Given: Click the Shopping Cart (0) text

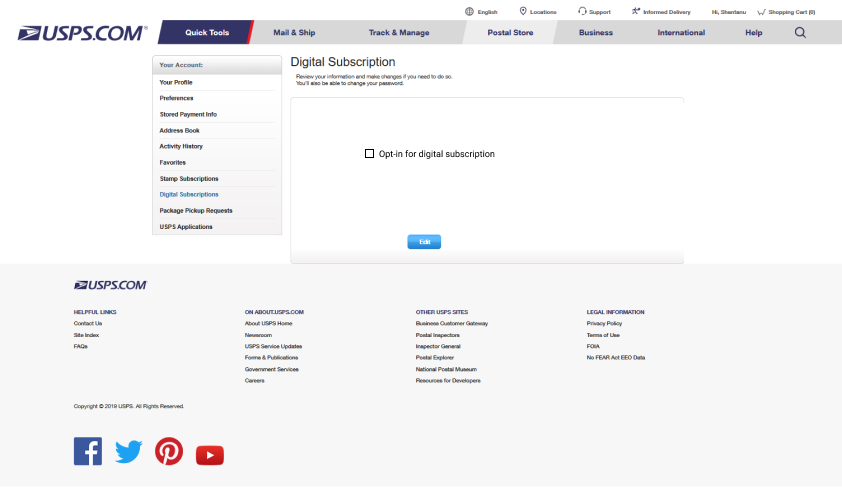Looking at the screenshot, I should point(792,12).
